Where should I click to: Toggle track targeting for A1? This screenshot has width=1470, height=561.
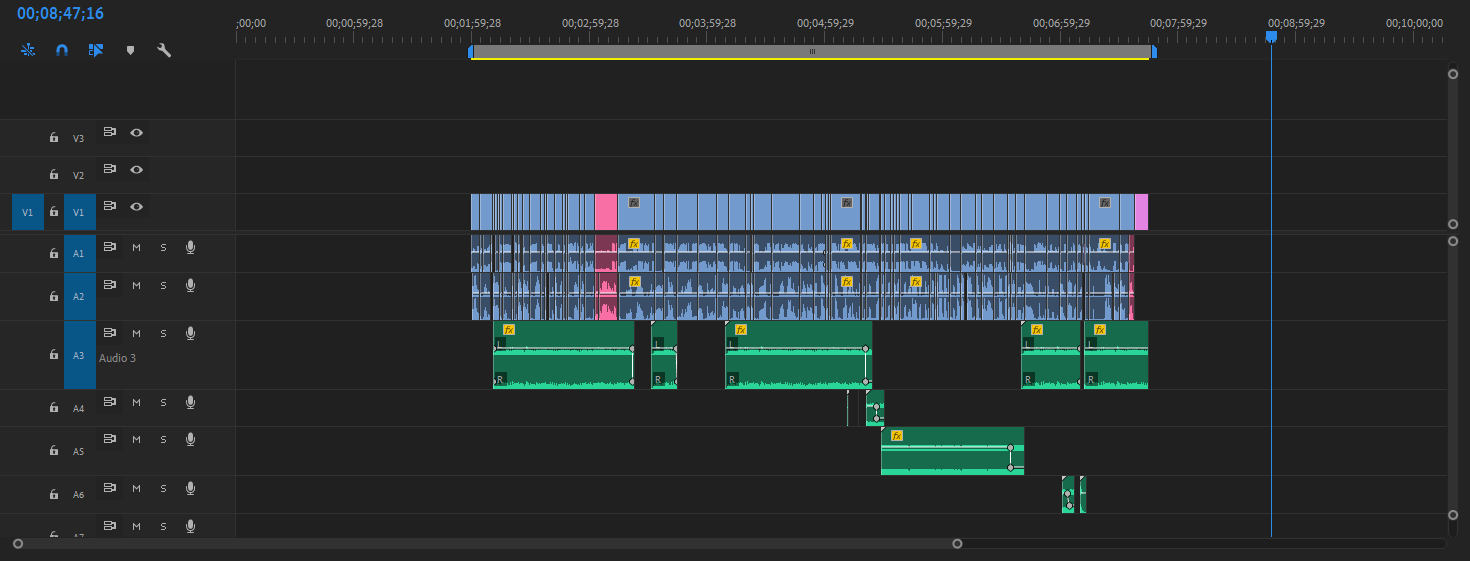click(79, 254)
